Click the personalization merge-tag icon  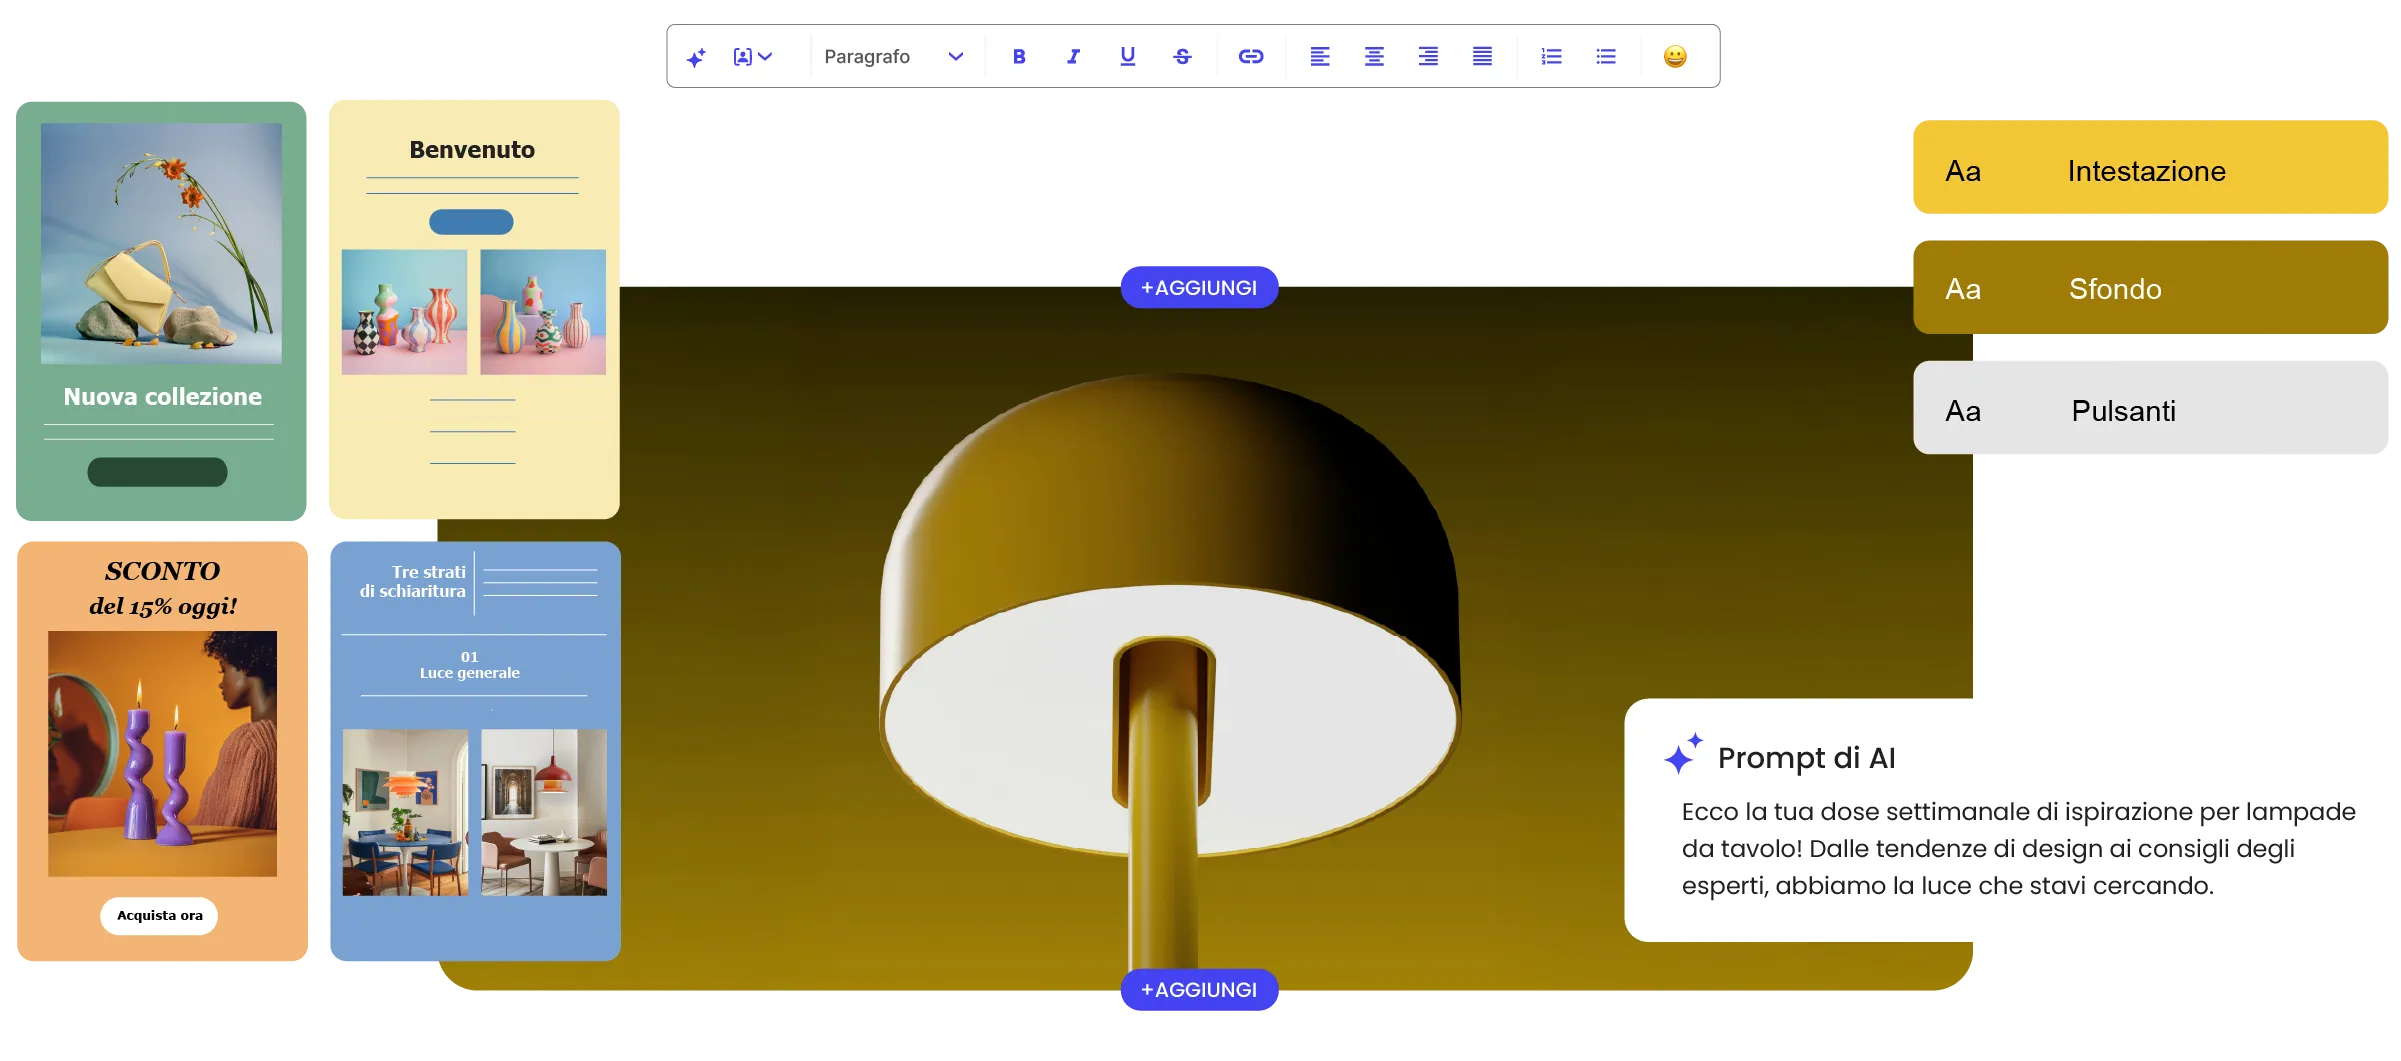pos(741,57)
